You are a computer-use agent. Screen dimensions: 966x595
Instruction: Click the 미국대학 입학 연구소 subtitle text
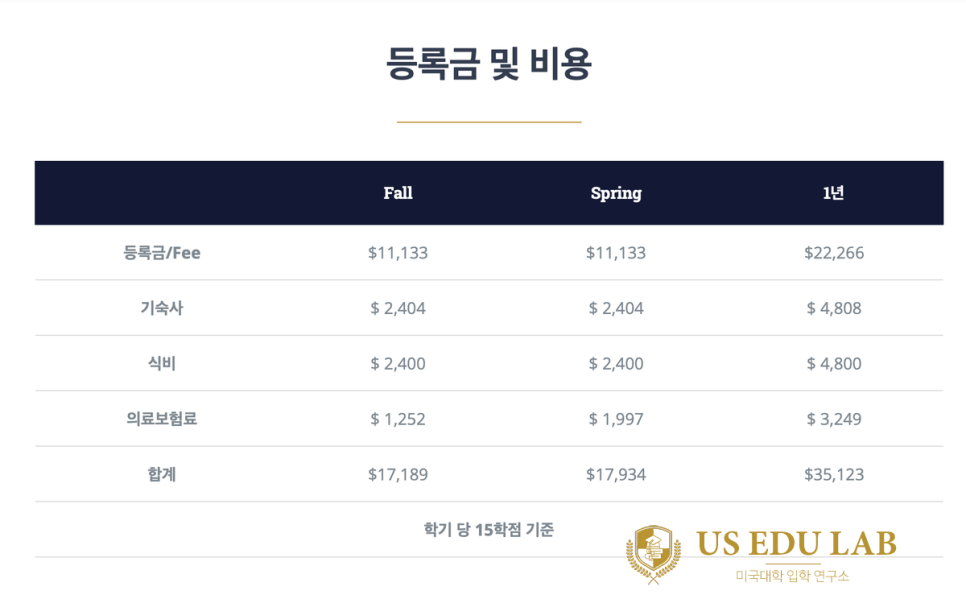coord(792,576)
